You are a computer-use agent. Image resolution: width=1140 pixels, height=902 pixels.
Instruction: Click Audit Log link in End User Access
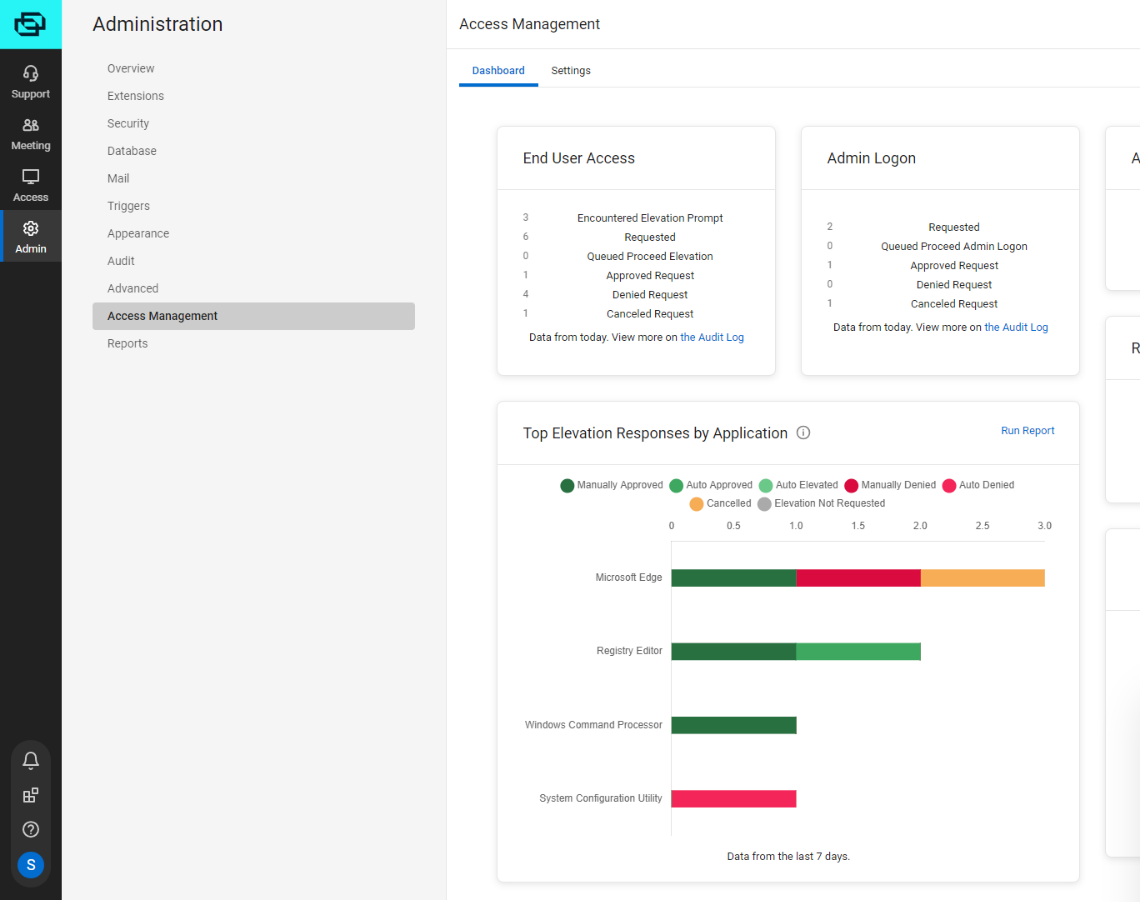click(712, 338)
